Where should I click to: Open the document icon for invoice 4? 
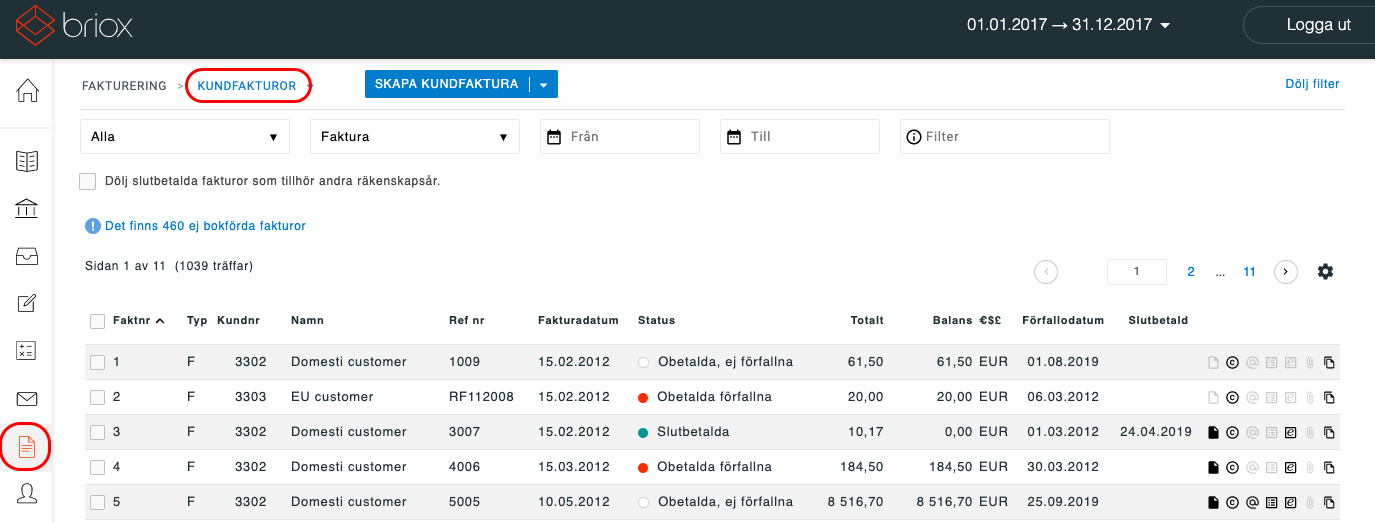pos(1213,467)
